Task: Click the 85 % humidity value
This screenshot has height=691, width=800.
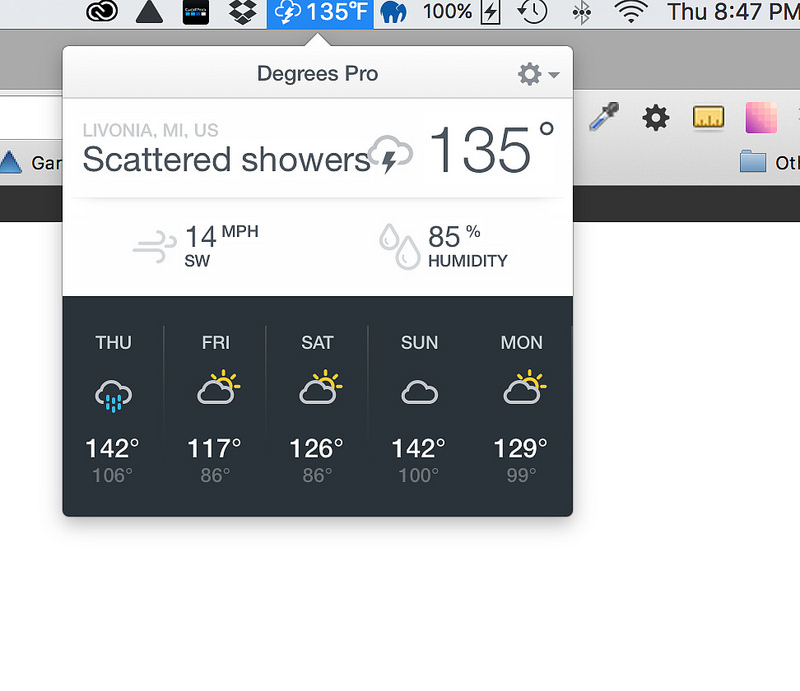Action: click(x=454, y=236)
